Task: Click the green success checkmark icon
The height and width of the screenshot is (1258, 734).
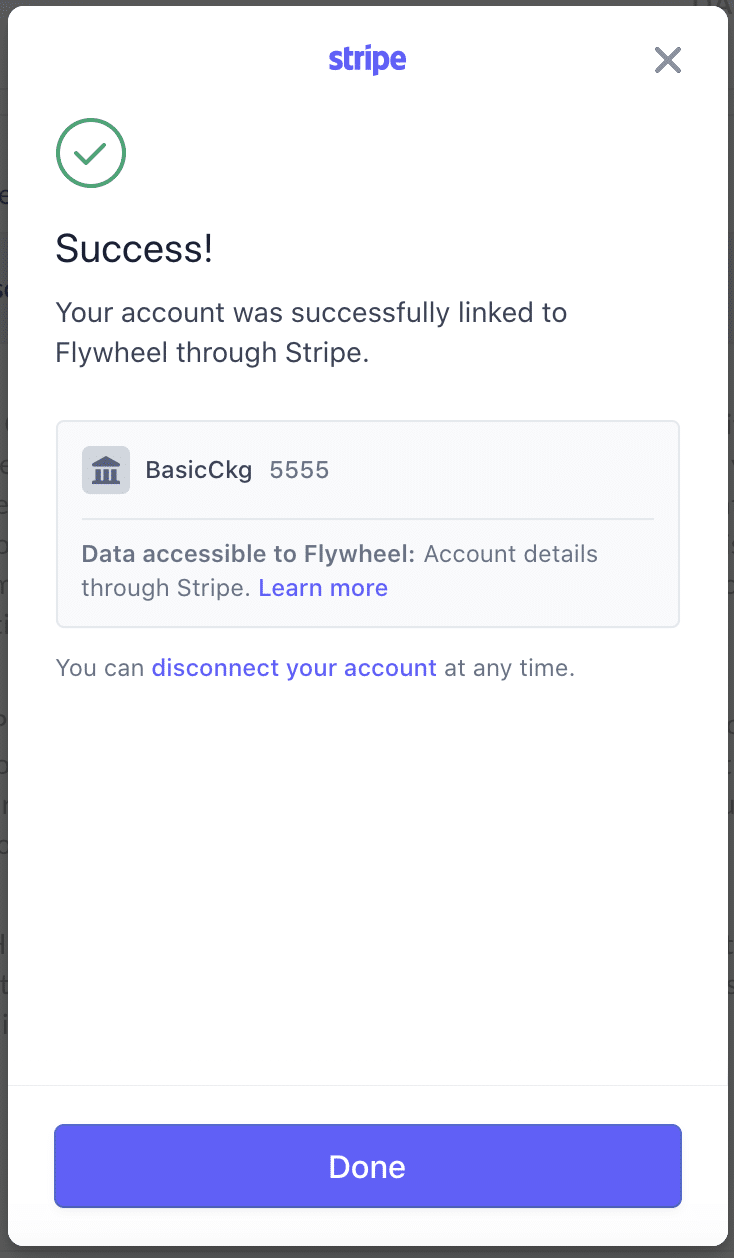Action: [x=91, y=153]
